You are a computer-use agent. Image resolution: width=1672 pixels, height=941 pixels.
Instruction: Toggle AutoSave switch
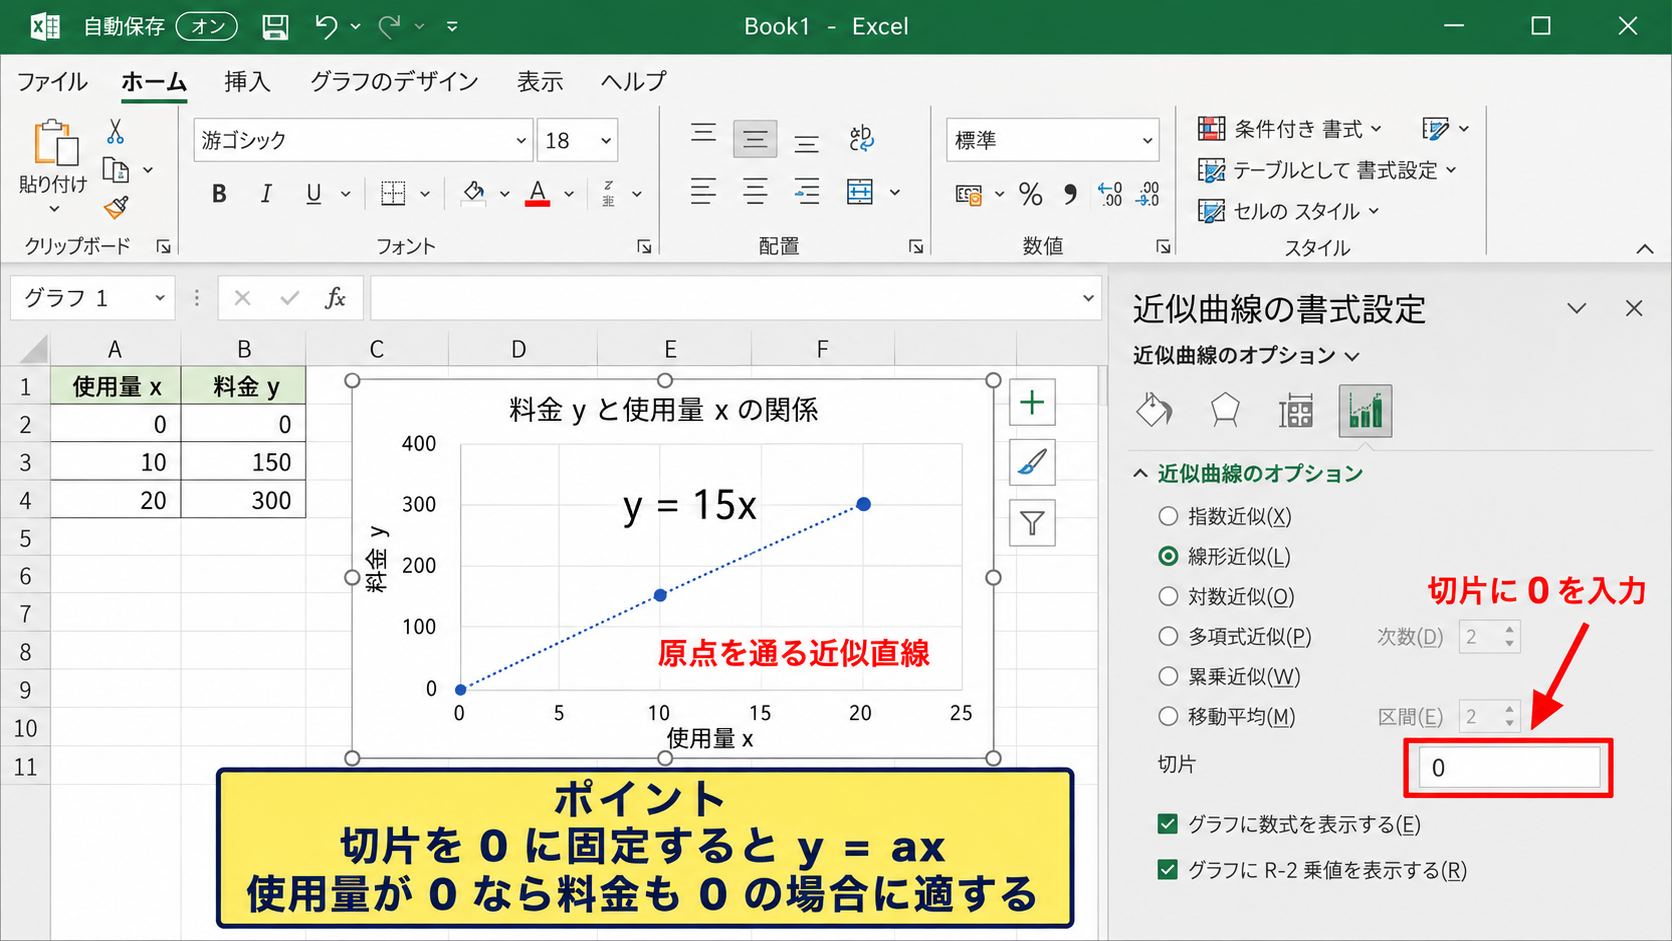[206, 26]
